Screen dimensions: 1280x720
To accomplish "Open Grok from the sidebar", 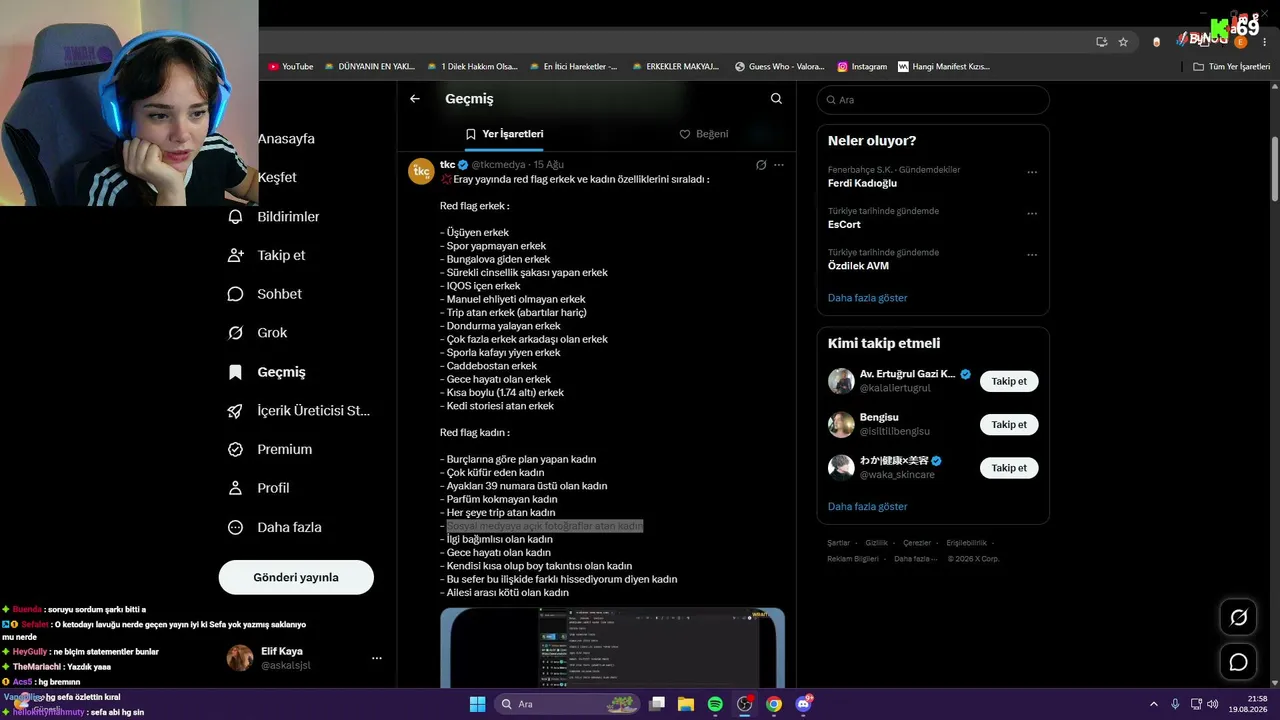I will [x=258, y=333].
